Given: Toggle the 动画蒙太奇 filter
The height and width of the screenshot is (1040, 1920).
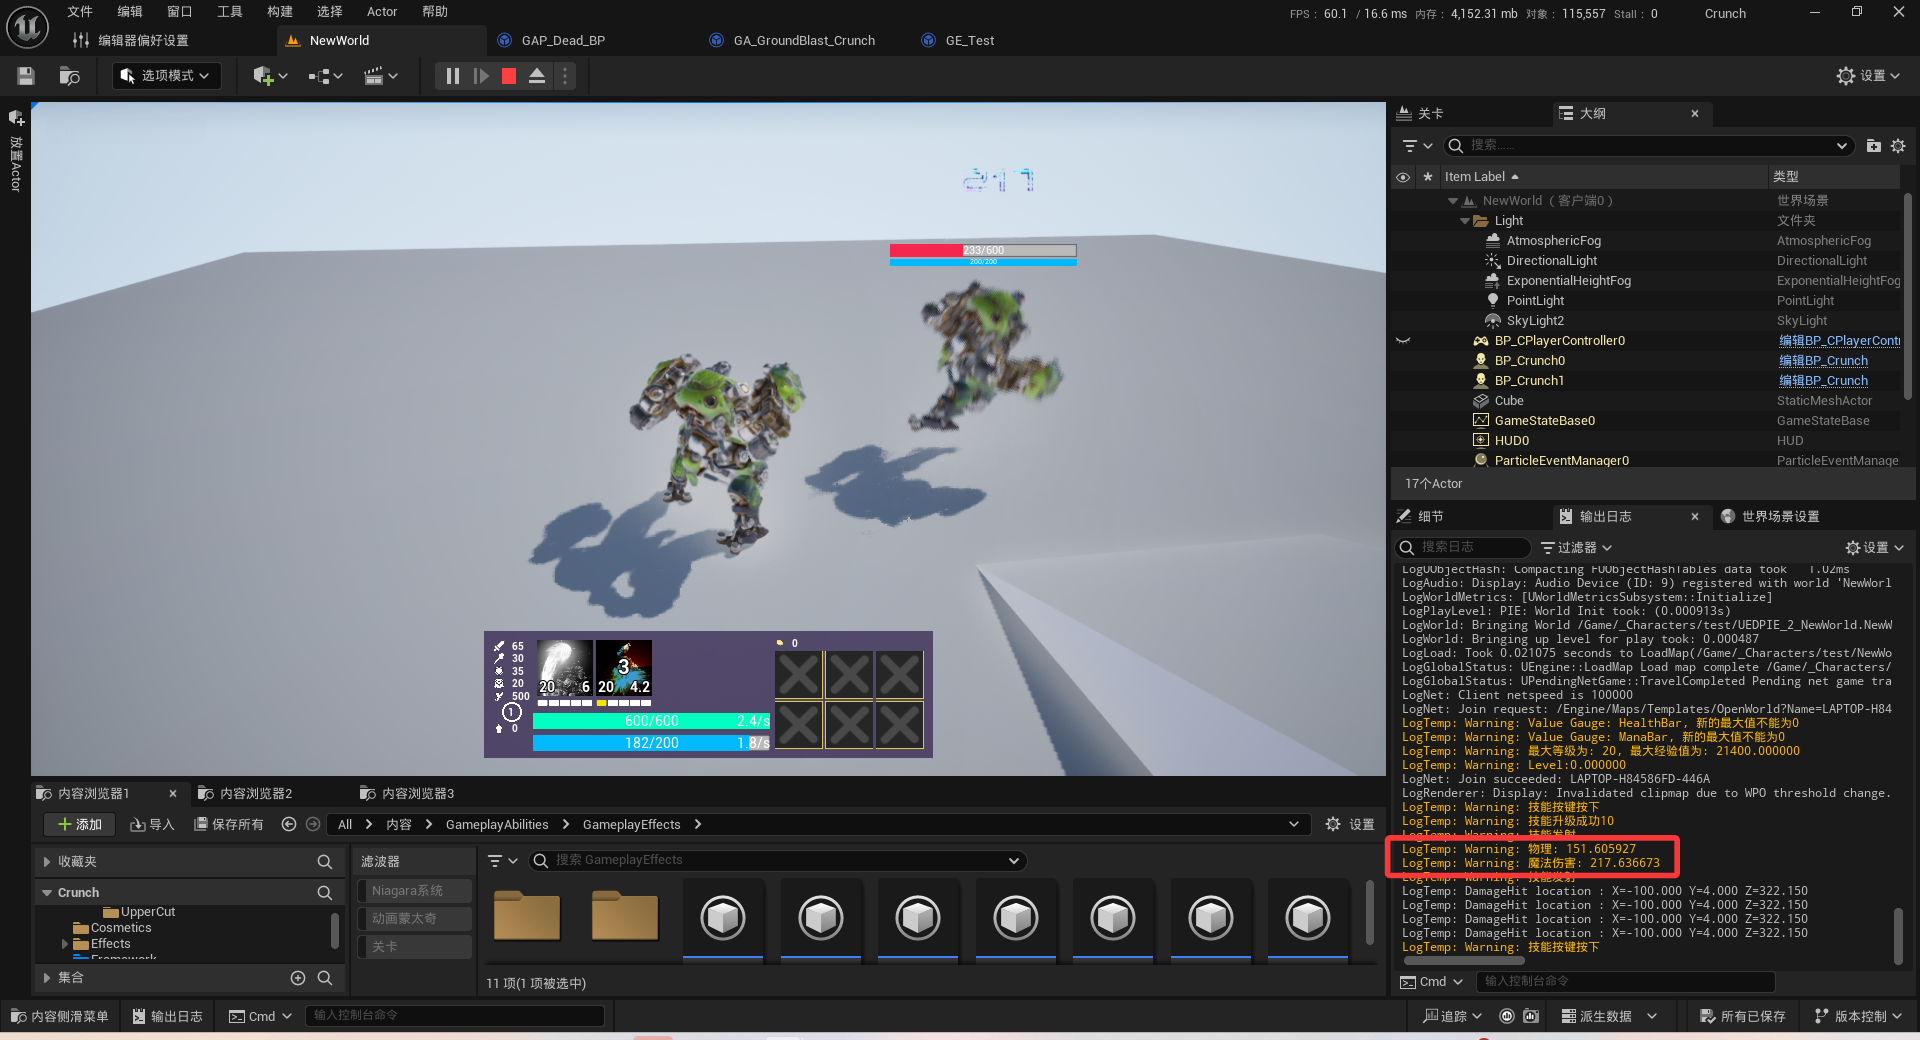Looking at the screenshot, I should pyautogui.click(x=415, y=918).
